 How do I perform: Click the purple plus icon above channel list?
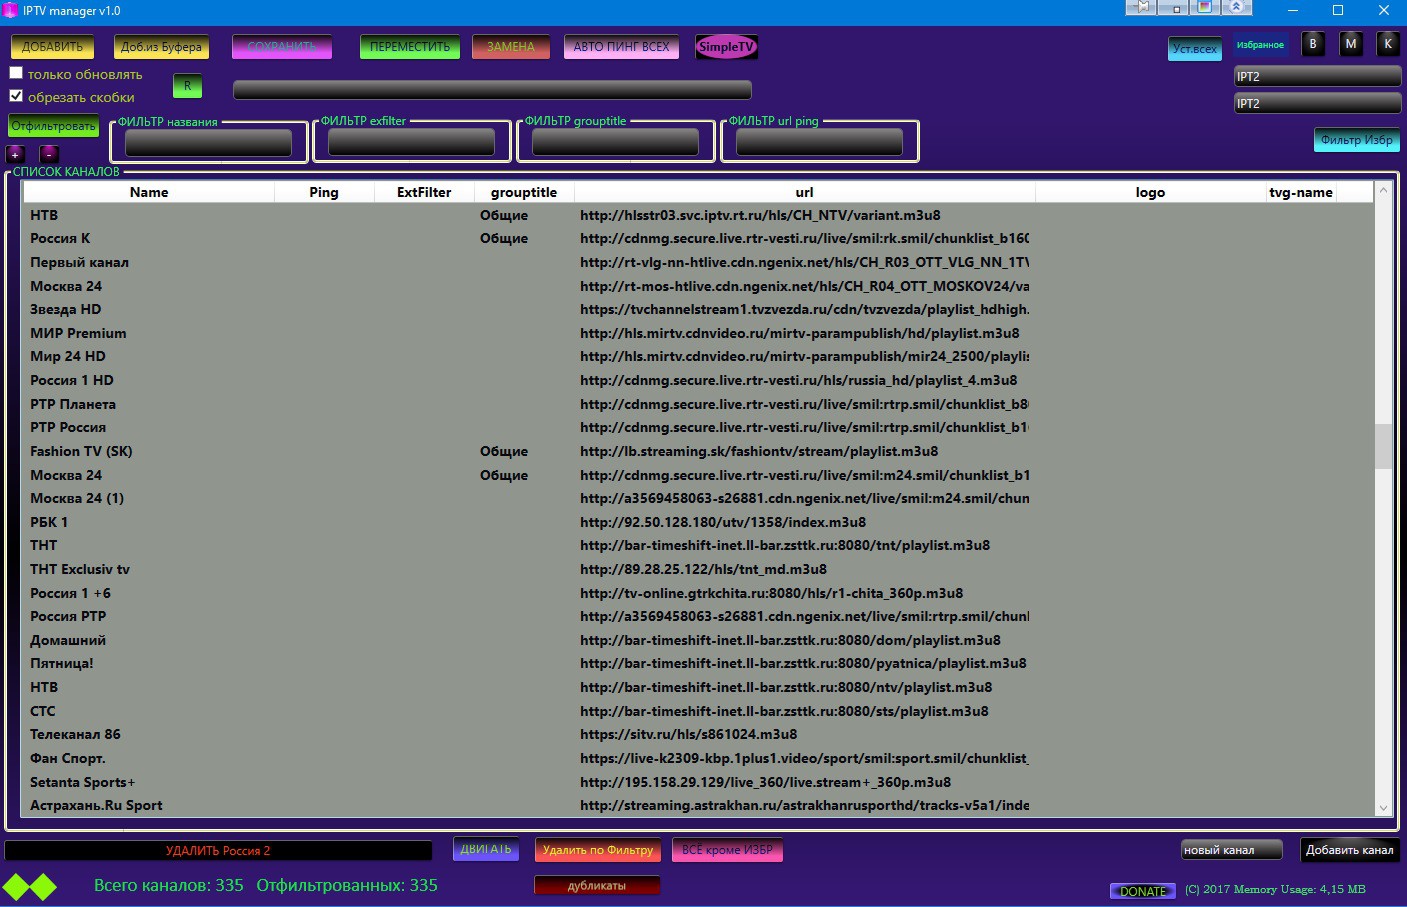point(15,154)
